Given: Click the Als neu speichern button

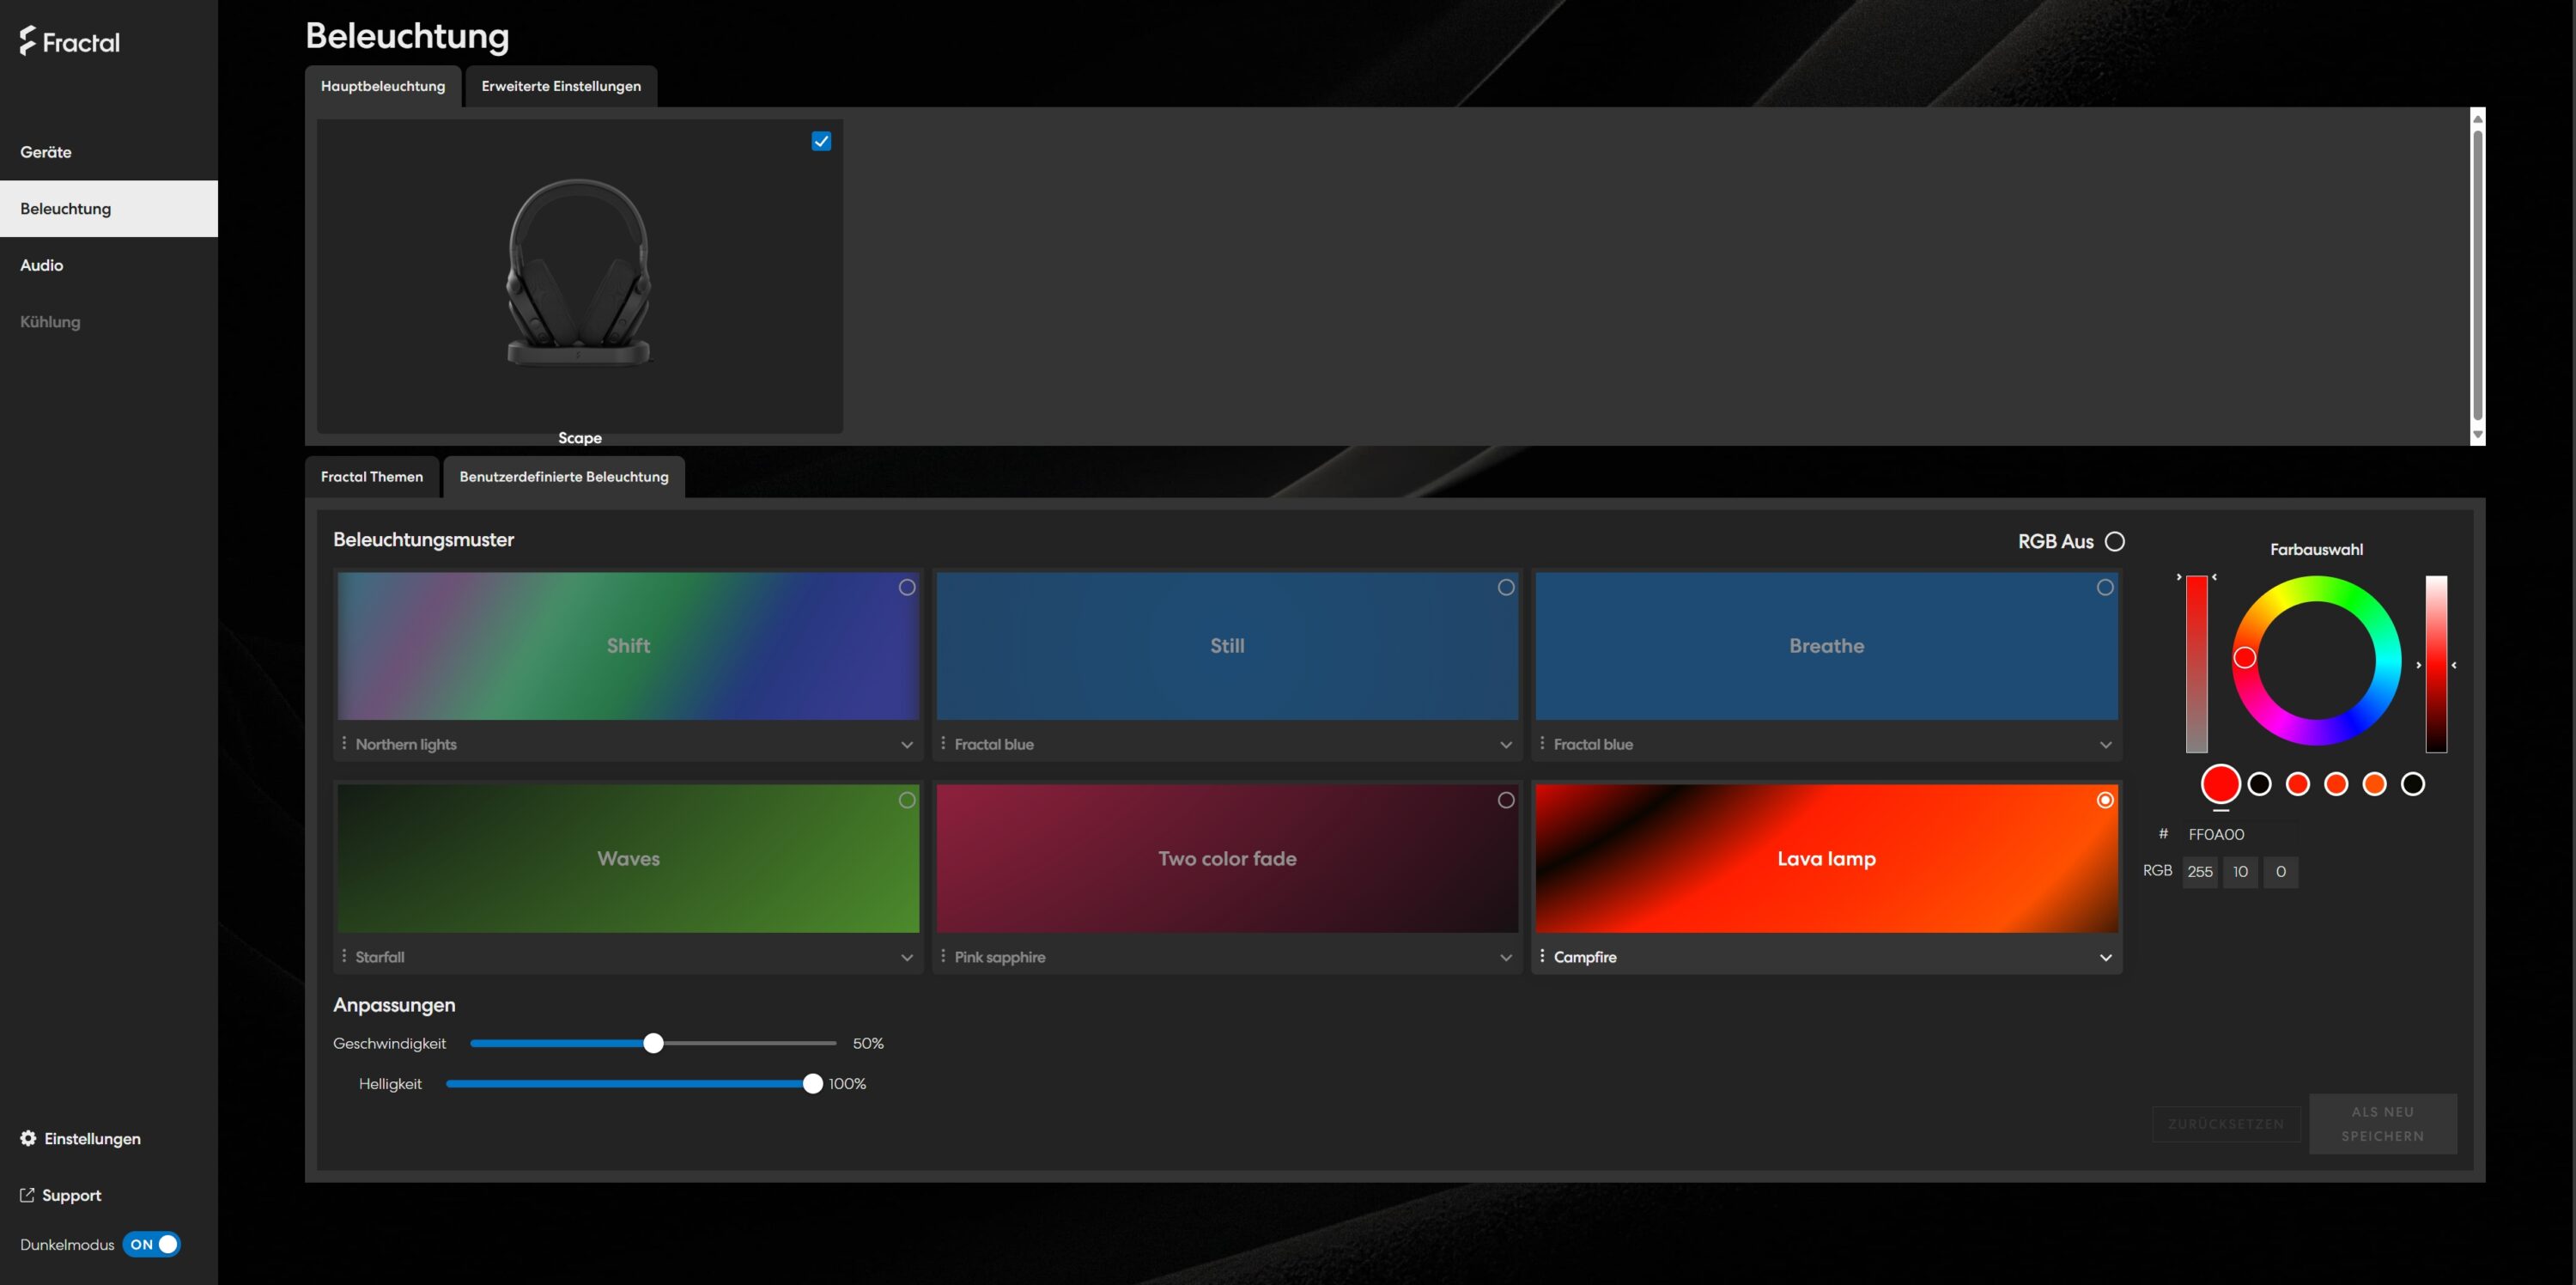Looking at the screenshot, I should tap(2382, 1123).
